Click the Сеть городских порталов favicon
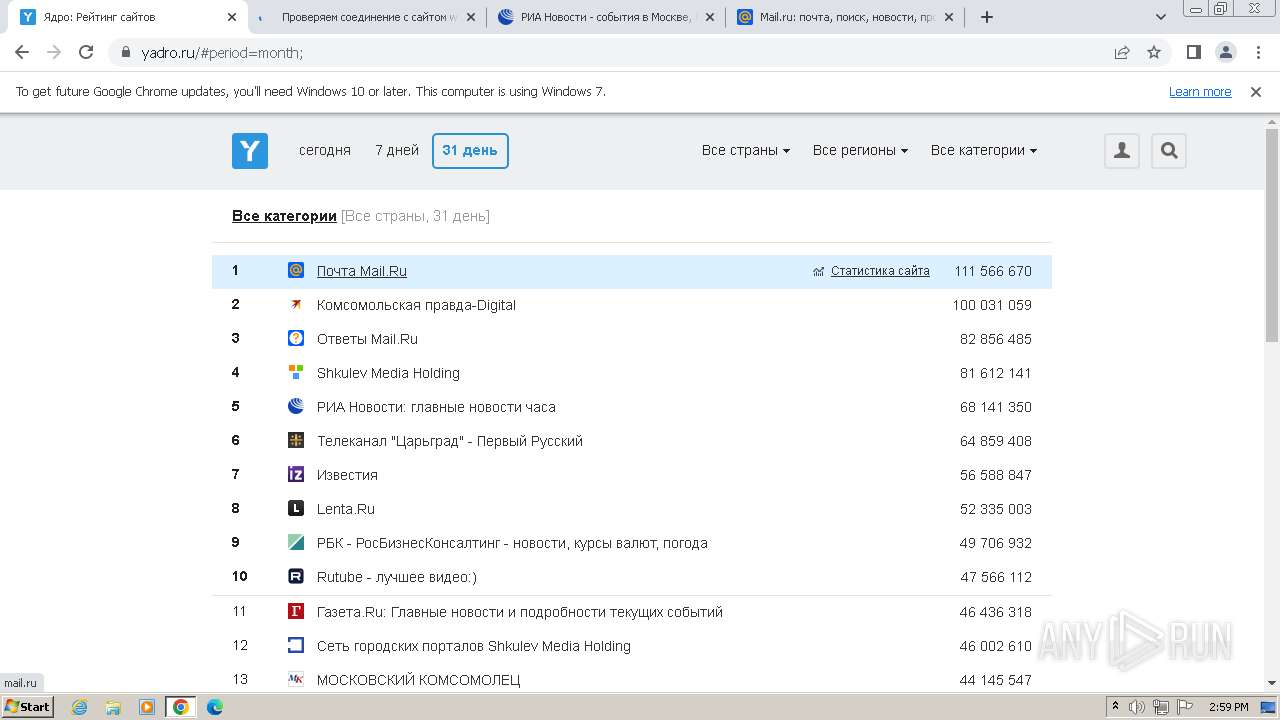 296,645
